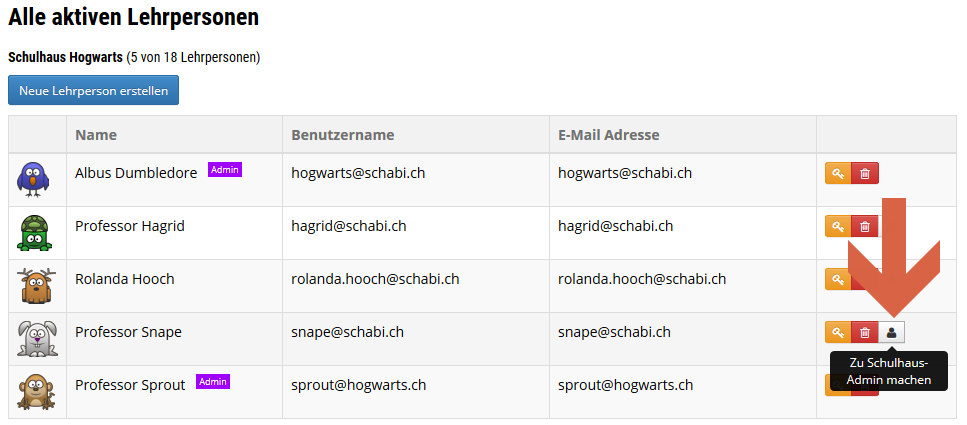The height and width of the screenshot is (425, 967).
Task: Click key icon for Albus Dumbledore
Action: (x=838, y=173)
